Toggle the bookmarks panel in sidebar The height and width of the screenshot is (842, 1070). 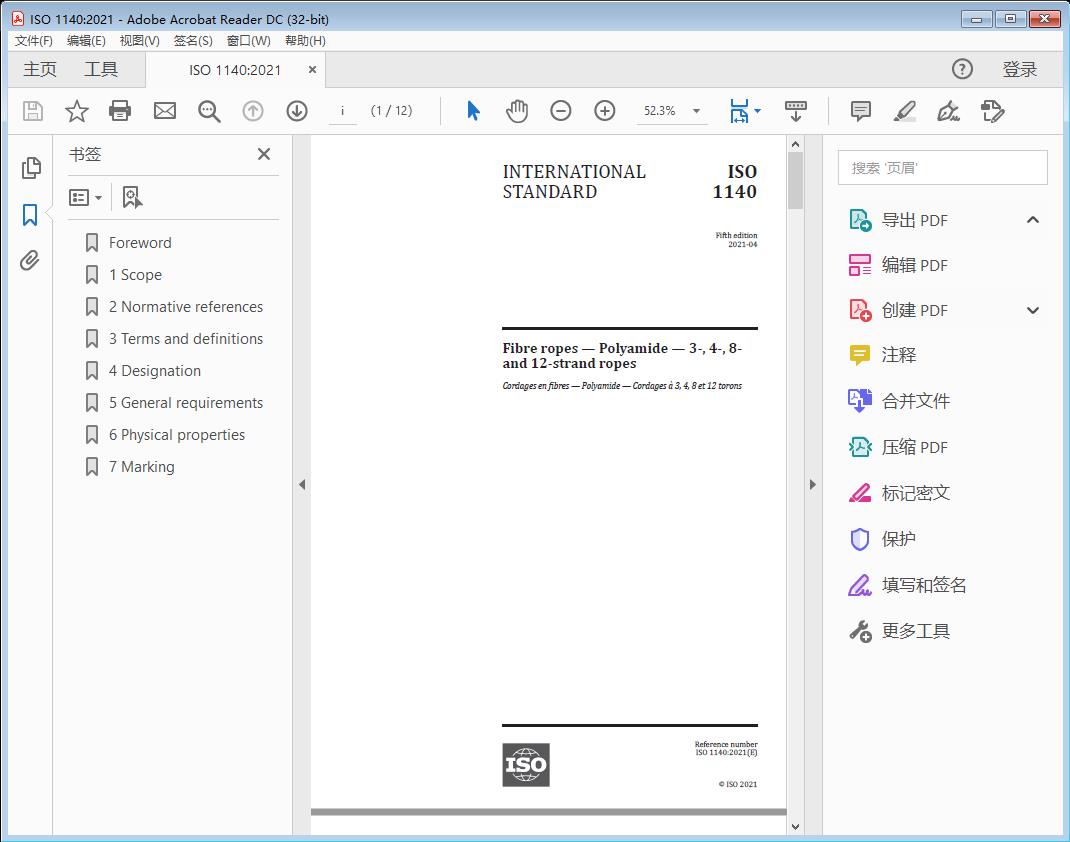[30, 214]
